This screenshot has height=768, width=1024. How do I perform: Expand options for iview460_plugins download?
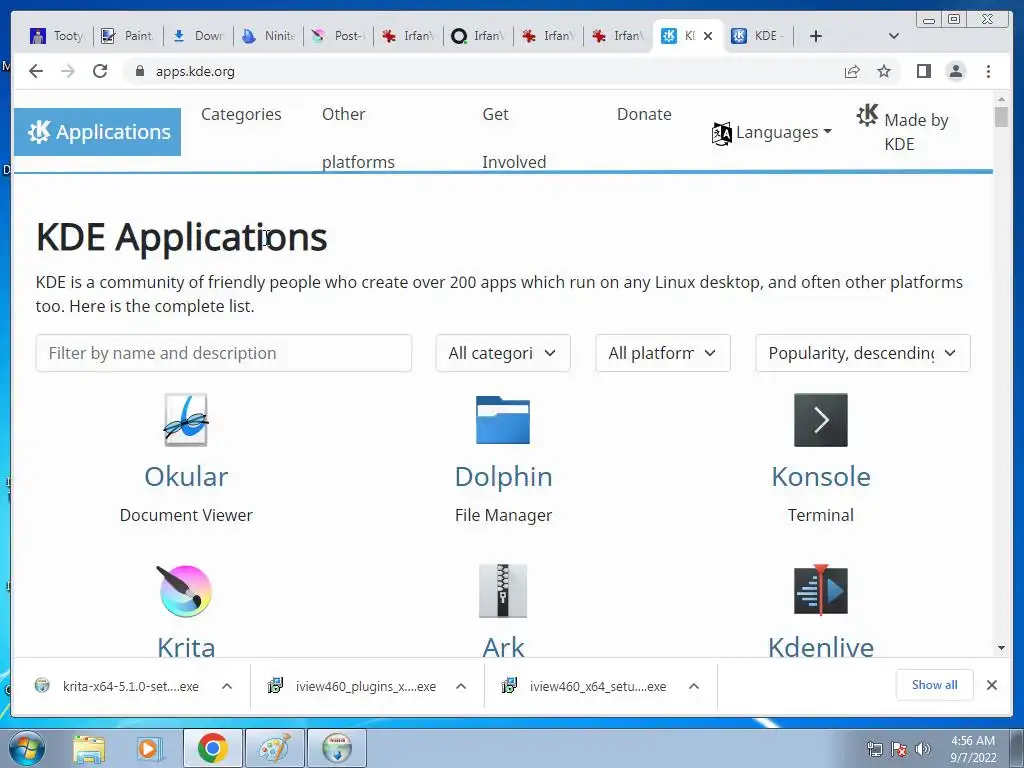(461, 686)
